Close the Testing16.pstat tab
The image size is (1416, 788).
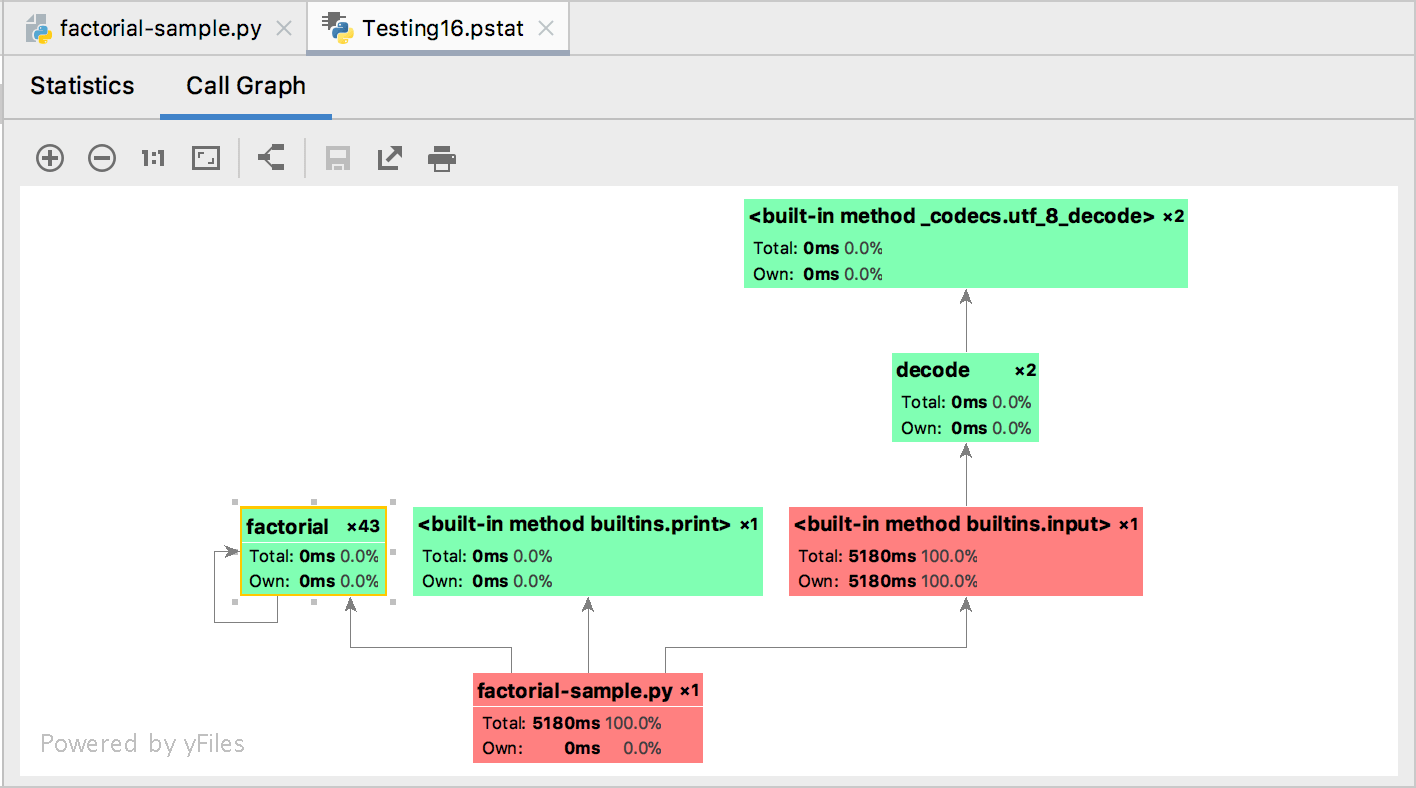[x=545, y=28]
